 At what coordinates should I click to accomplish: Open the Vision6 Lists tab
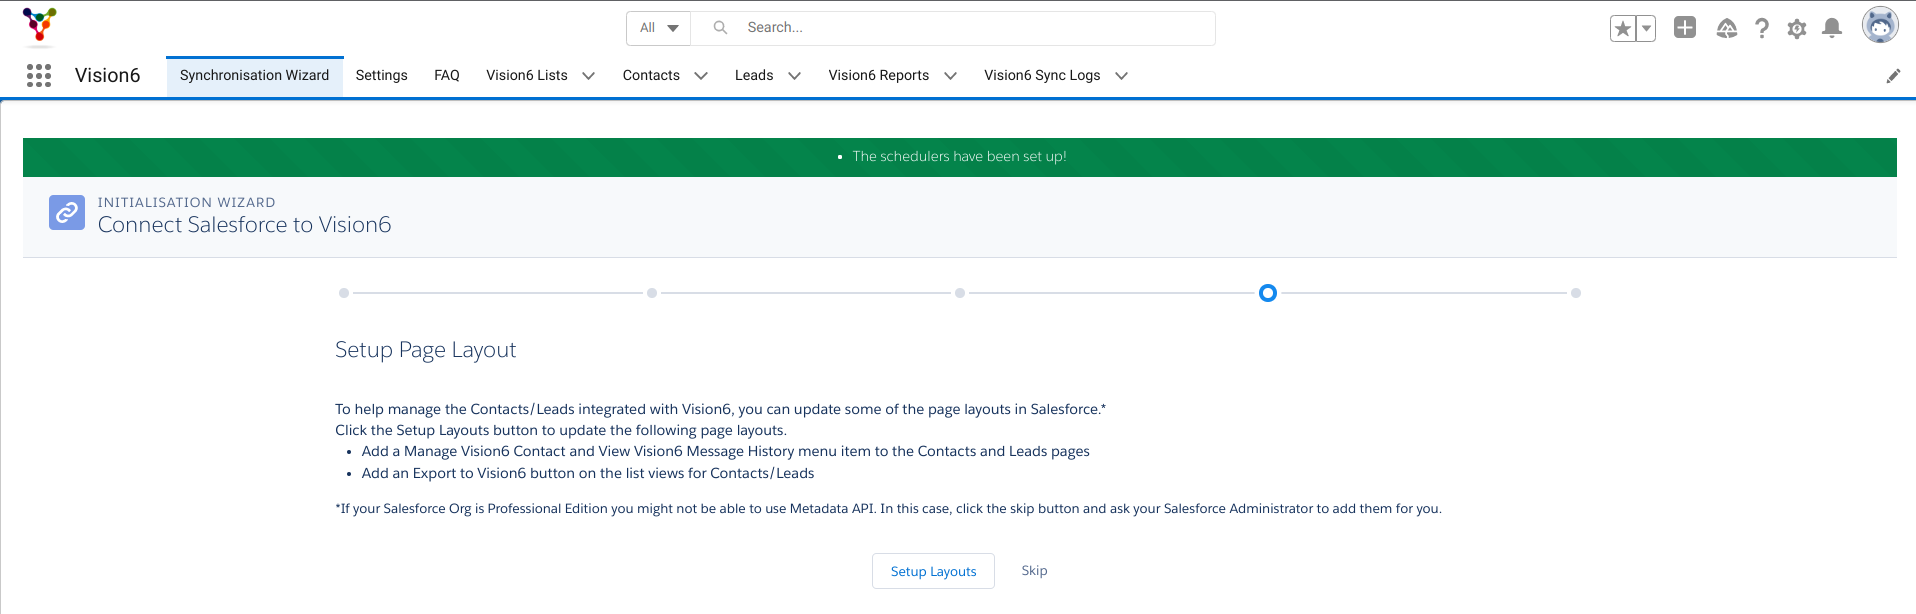coord(527,76)
